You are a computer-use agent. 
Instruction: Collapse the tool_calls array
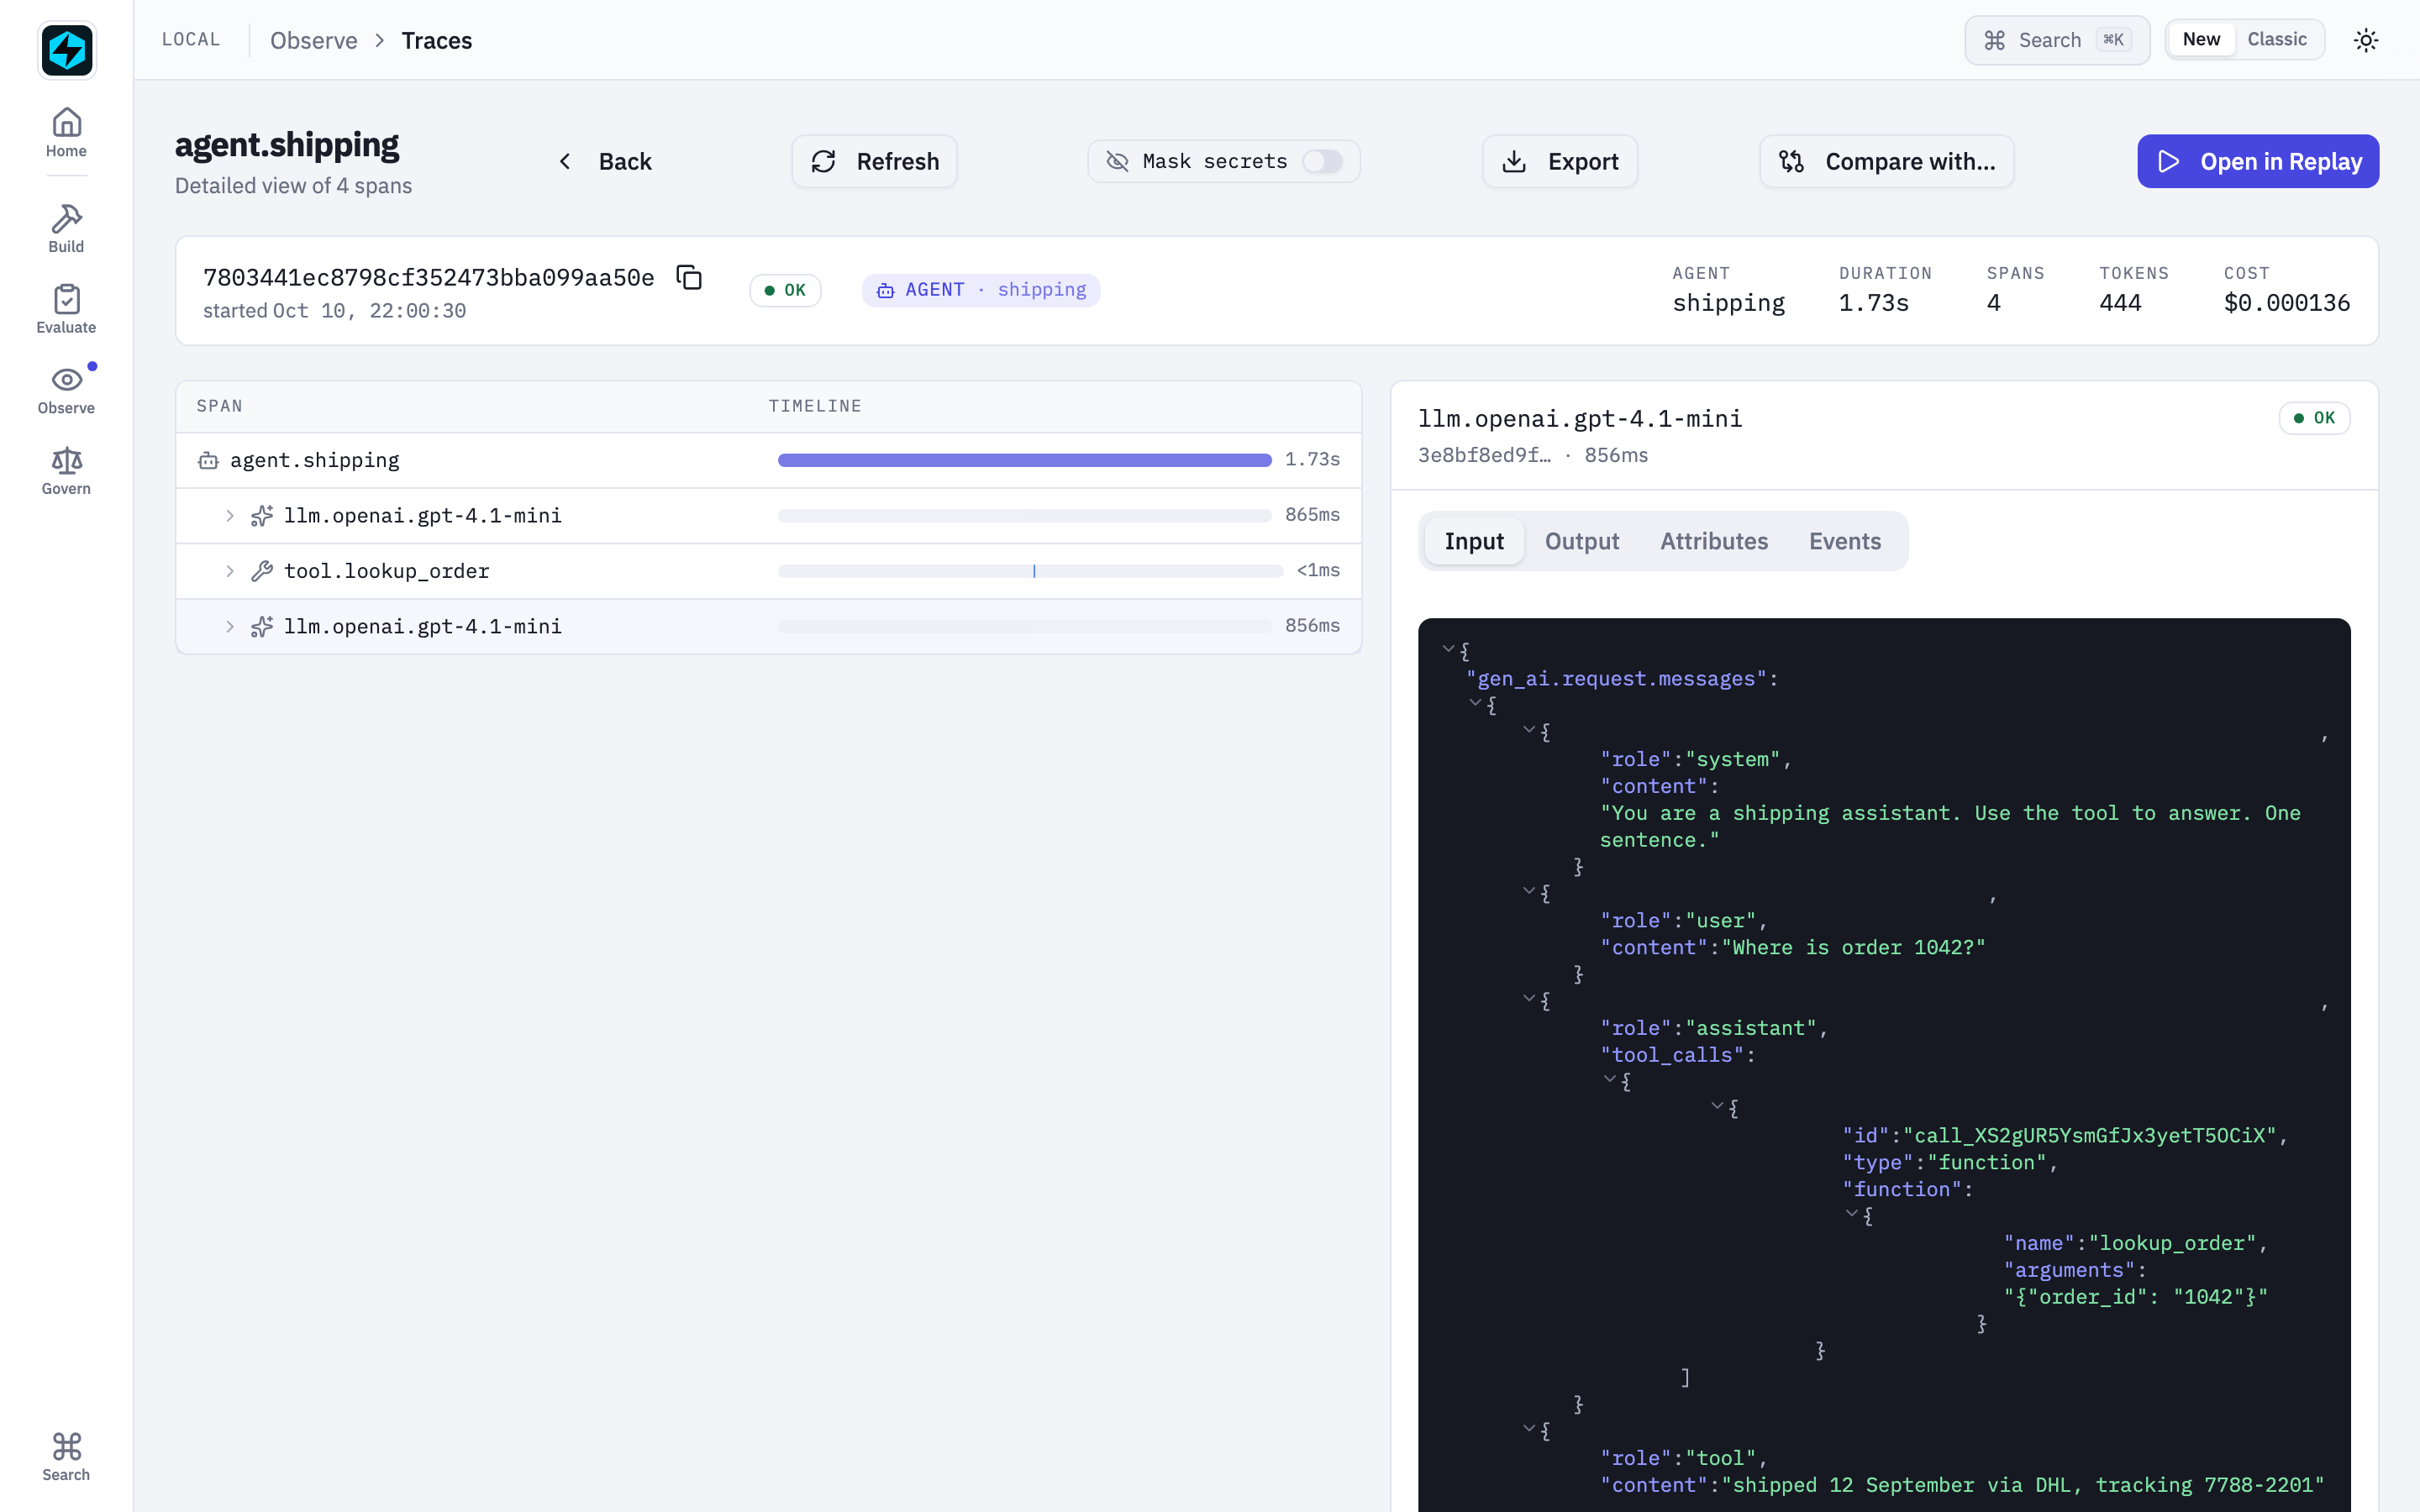click(x=1609, y=1079)
